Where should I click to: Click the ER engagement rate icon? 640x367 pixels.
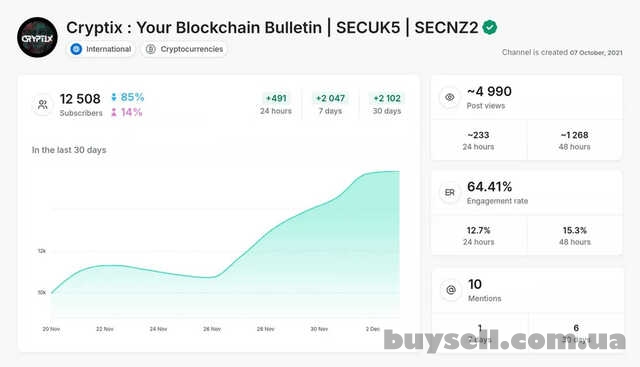coord(449,192)
